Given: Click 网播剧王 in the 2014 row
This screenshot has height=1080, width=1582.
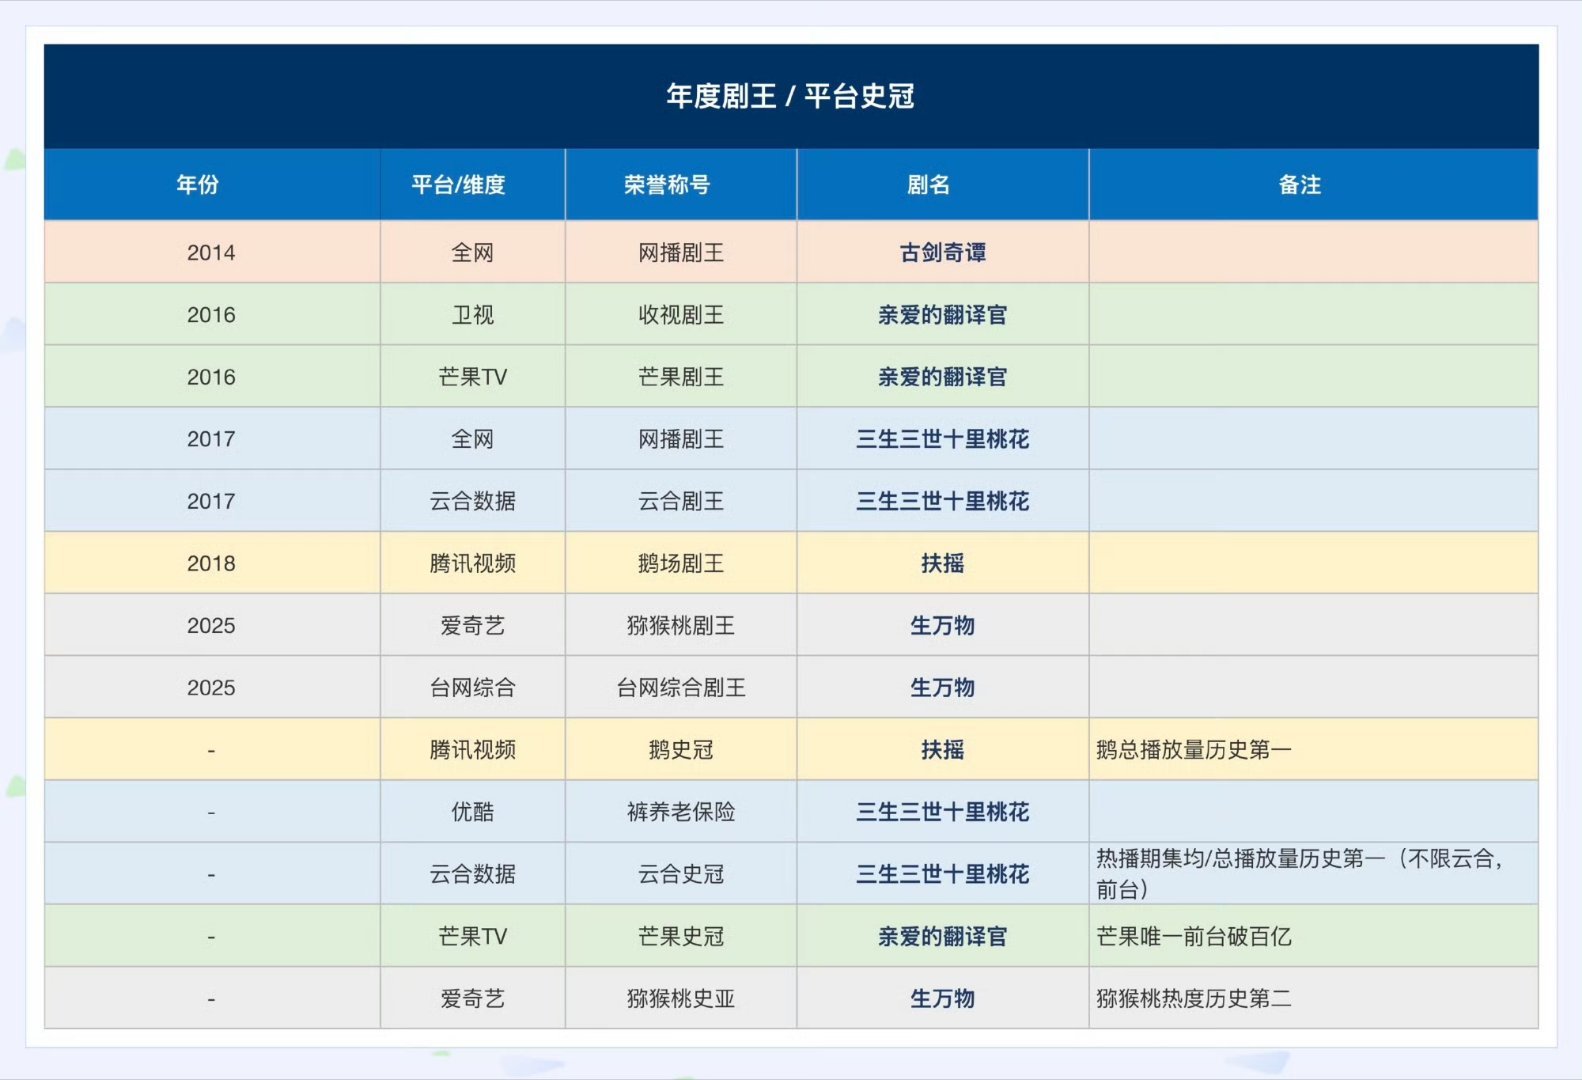Looking at the screenshot, I should (x=681, y=253).
